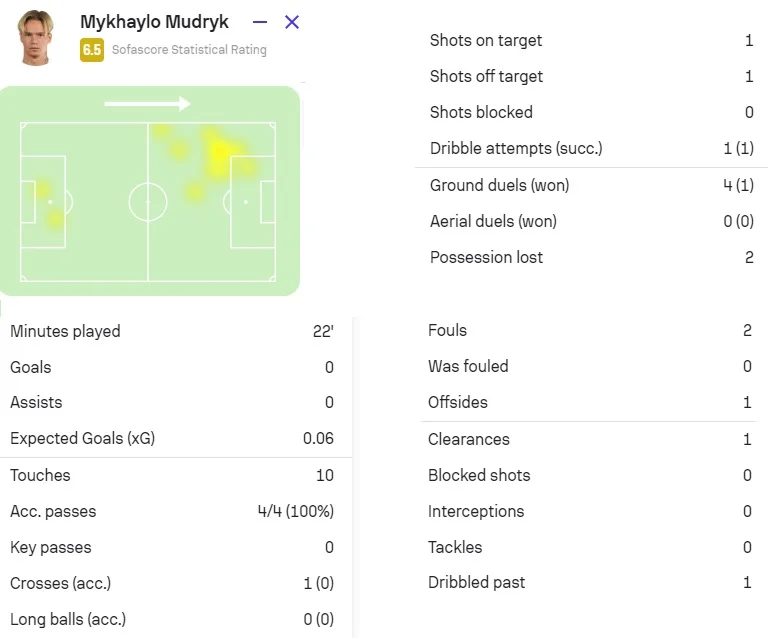This screenshot has height=644, width=770.
Task: Select the Expected Goals (xG) stat row
Action: pyautogui.click(x=172, y=438)
